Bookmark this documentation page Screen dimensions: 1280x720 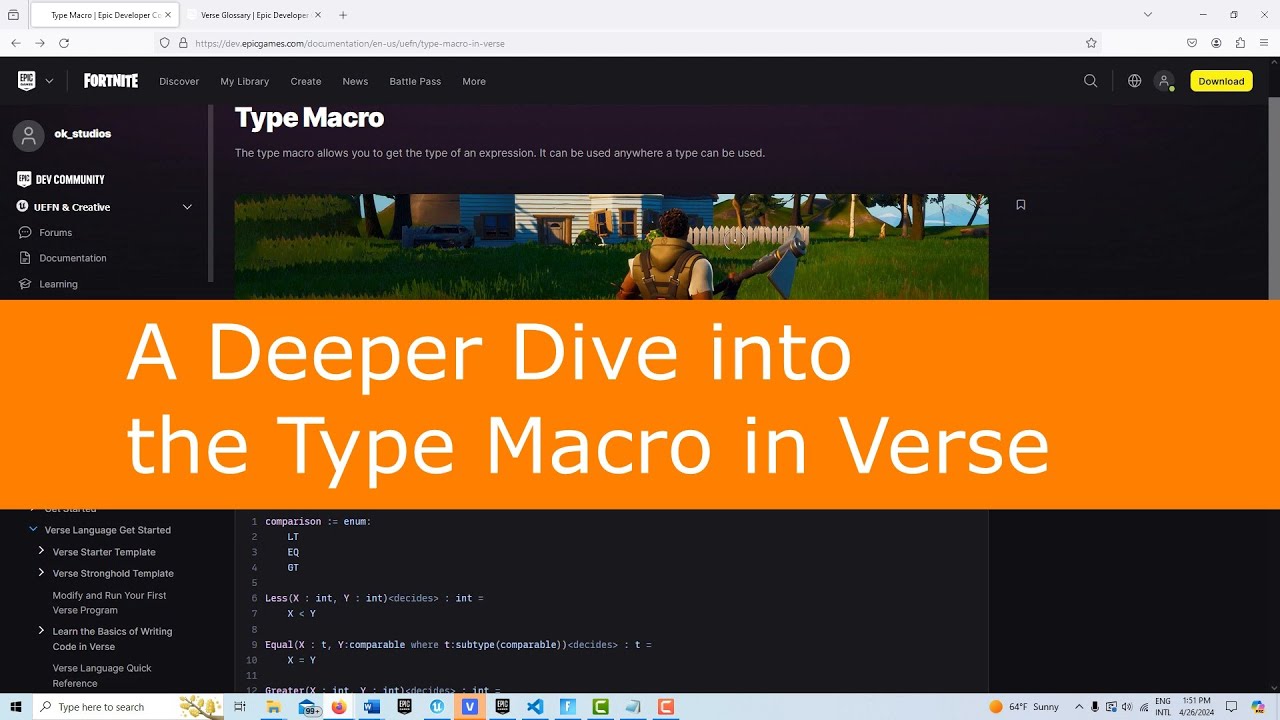point(1021,205)
